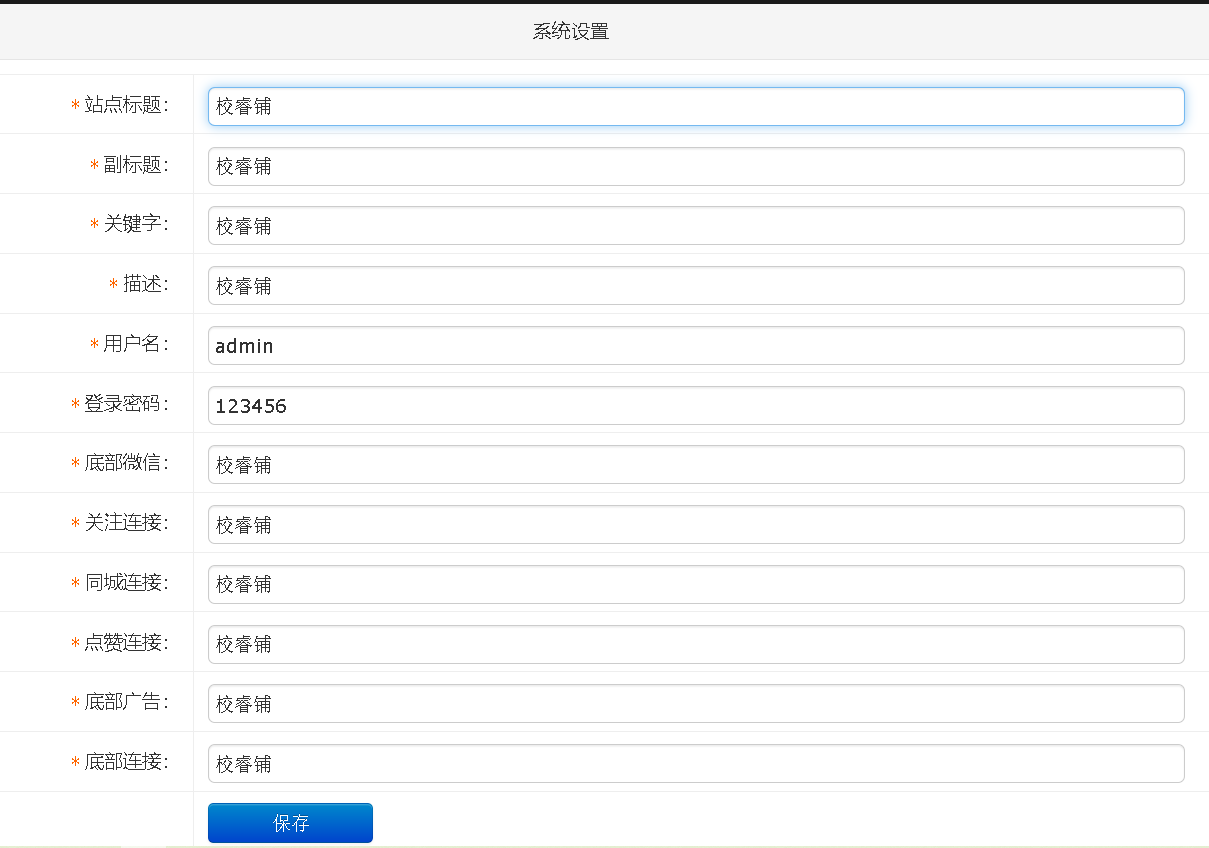Click the 关注连接 text field
The width and height of the screenshot is (1209, 848).
coord(695,524)
